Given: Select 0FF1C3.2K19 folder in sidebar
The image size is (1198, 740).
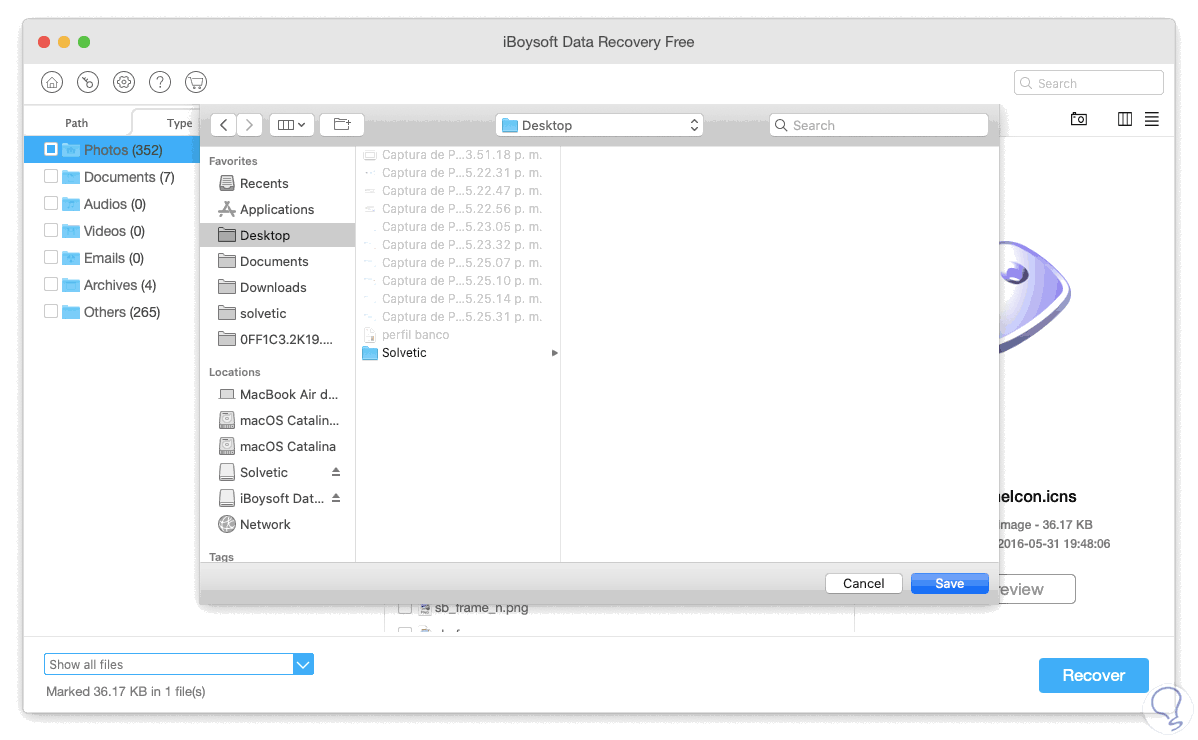Looking at the screenshot, I should (277, 339).
